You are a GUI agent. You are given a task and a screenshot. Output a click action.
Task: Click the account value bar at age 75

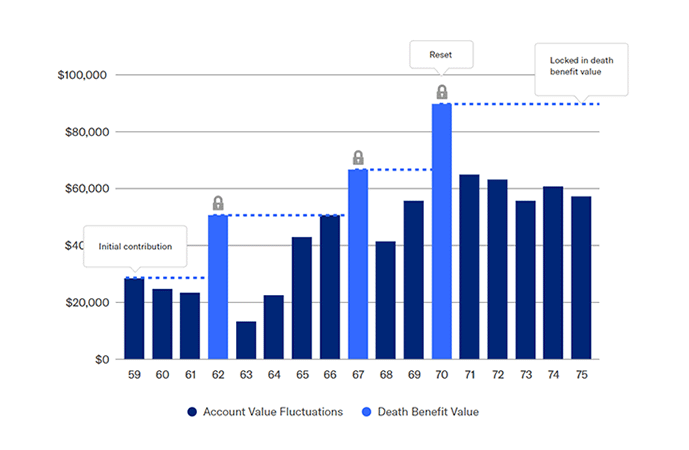581,278
